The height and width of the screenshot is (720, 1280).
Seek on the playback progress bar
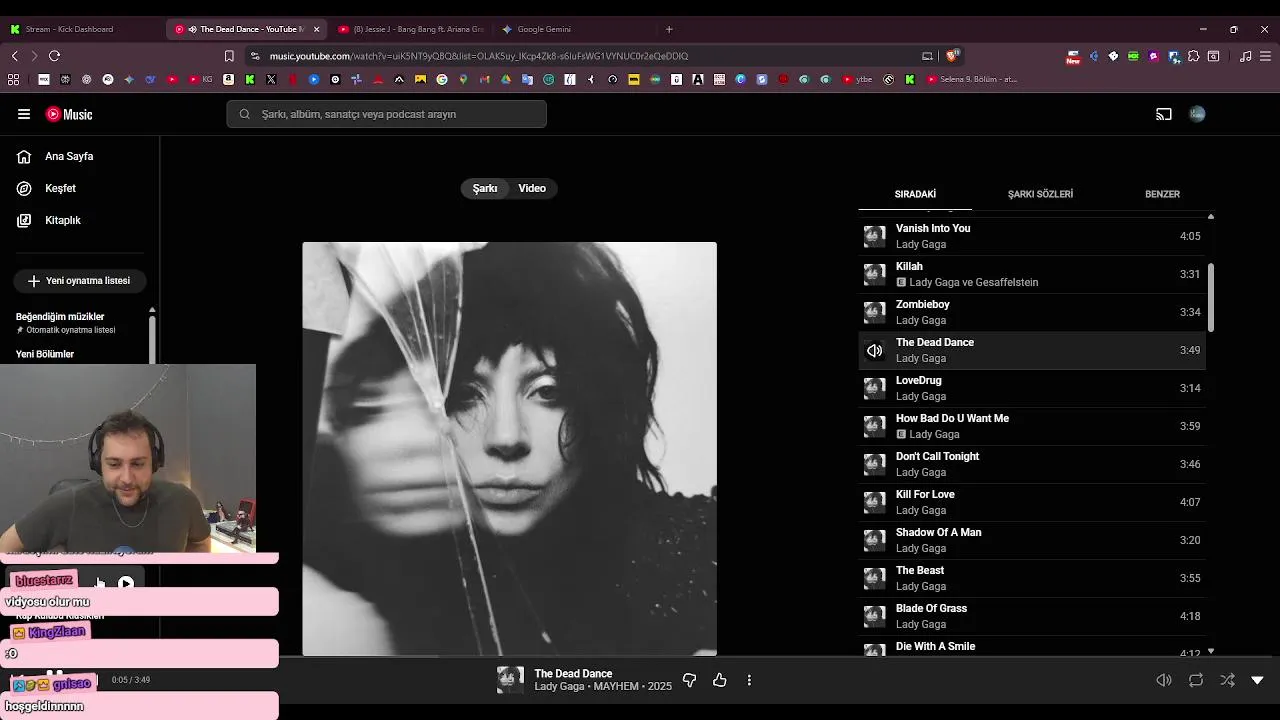coord(640,658)
